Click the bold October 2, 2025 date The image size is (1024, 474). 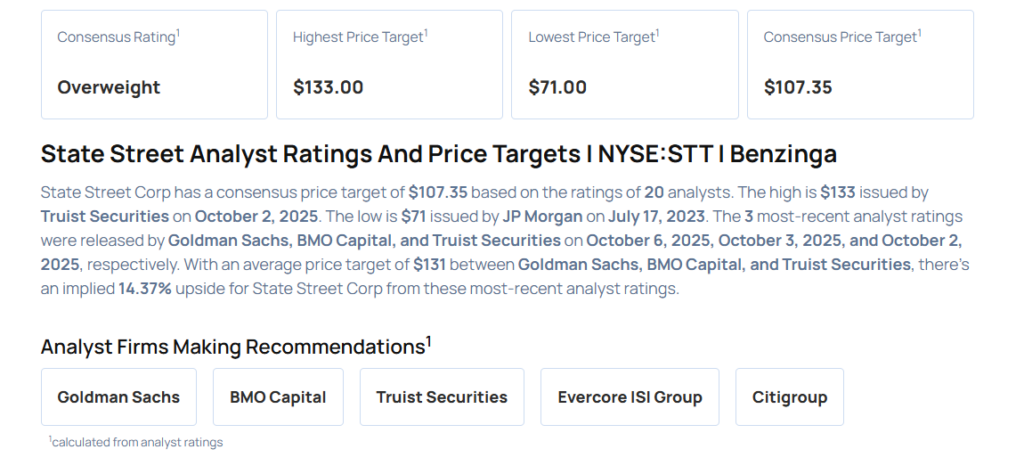tap(243, 216)
